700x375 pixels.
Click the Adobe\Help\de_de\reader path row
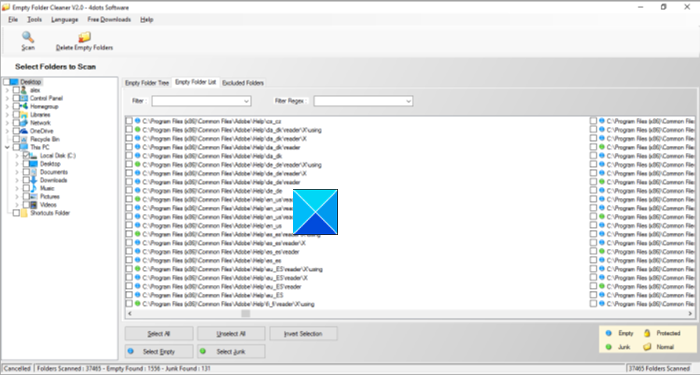click(x=221, y=182)
